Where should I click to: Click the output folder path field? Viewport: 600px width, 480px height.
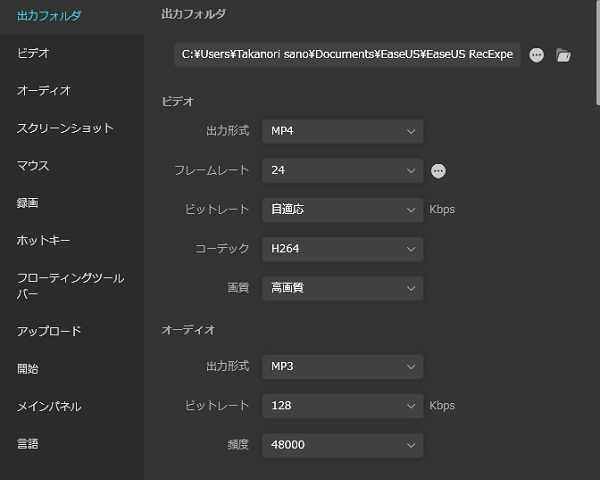coord(347,55)
